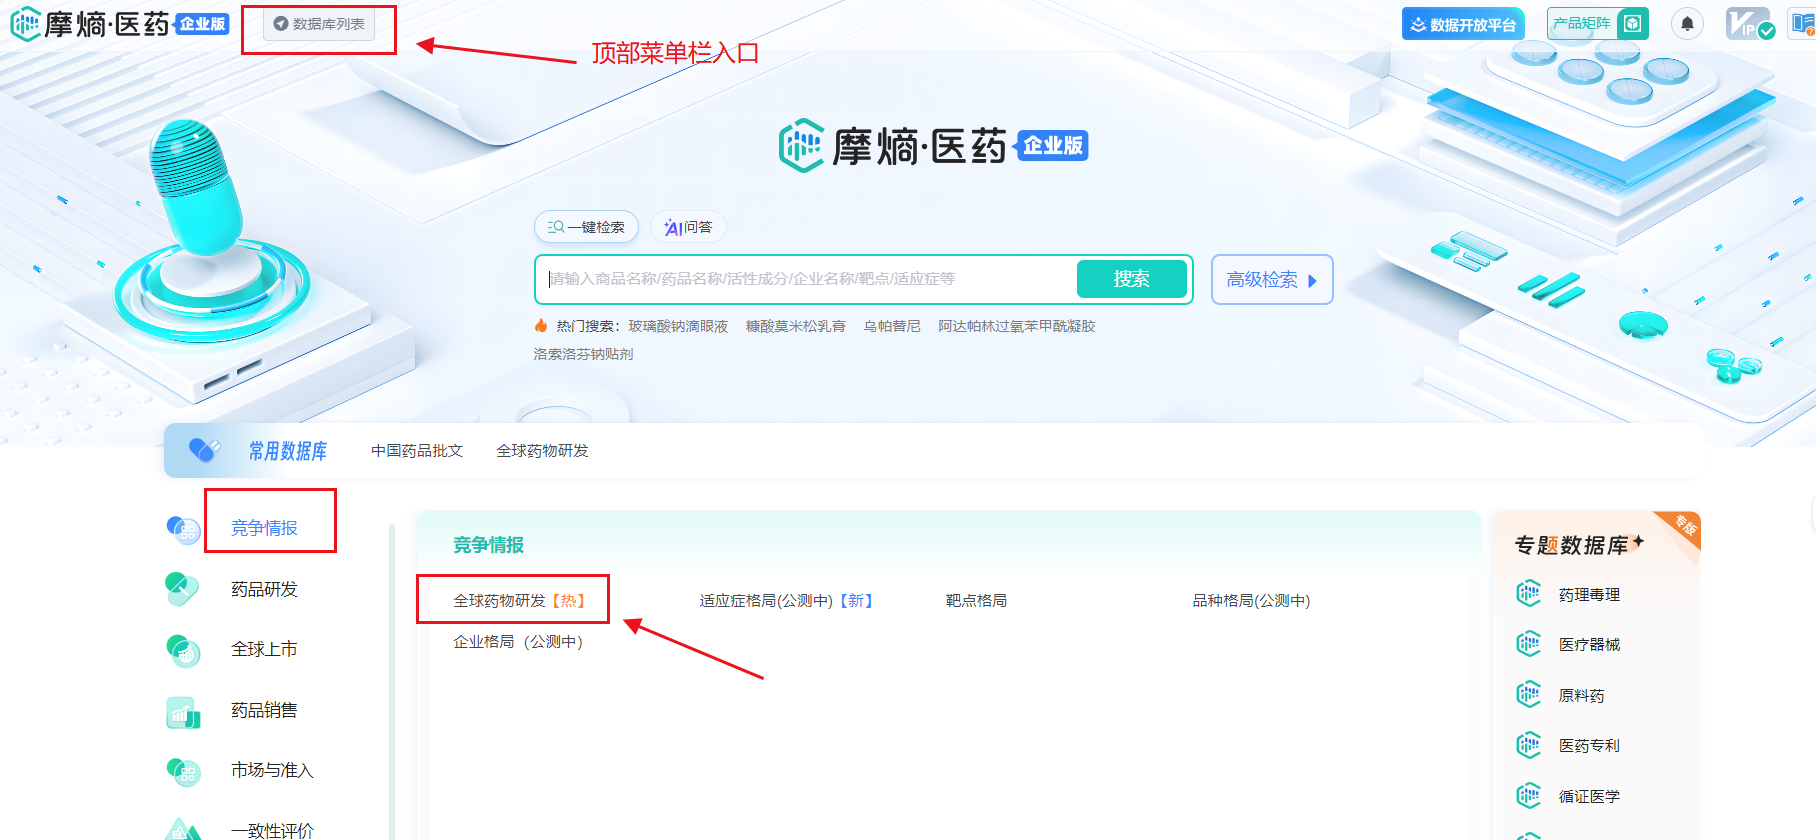The image size is (1816, 840).
Task: Open 中国药品批文 common database
Action: (x=417, y=451)
